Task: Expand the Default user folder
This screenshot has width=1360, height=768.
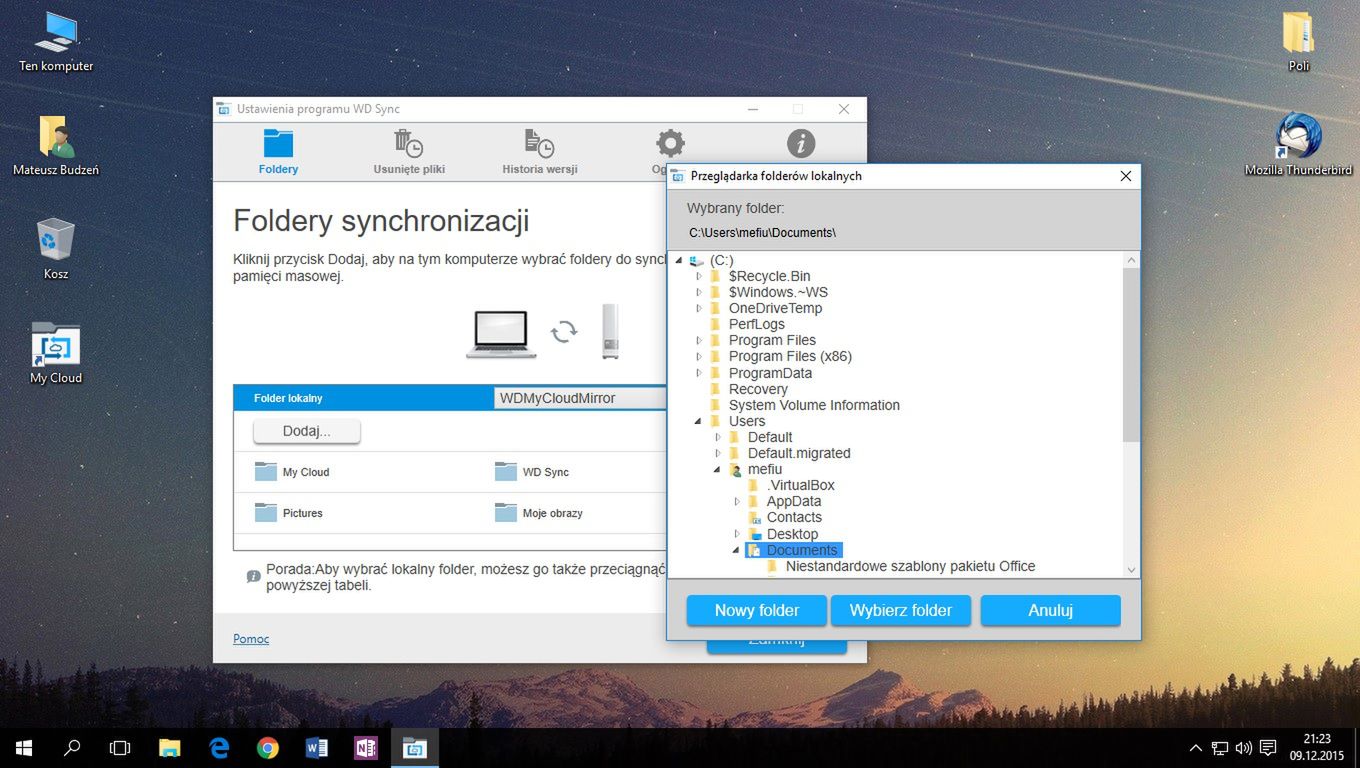Action: pyautogui.click(x=718, y=437)
